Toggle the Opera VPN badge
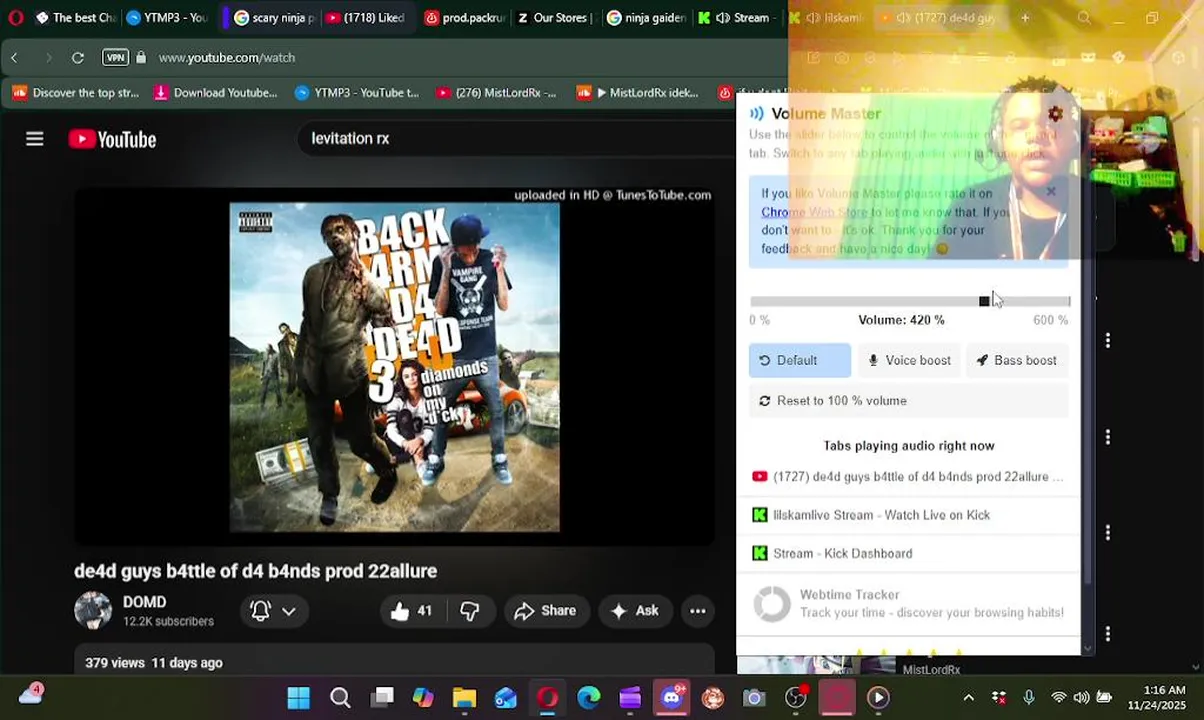Screen dimensions: 1204x720 point(116,58)
